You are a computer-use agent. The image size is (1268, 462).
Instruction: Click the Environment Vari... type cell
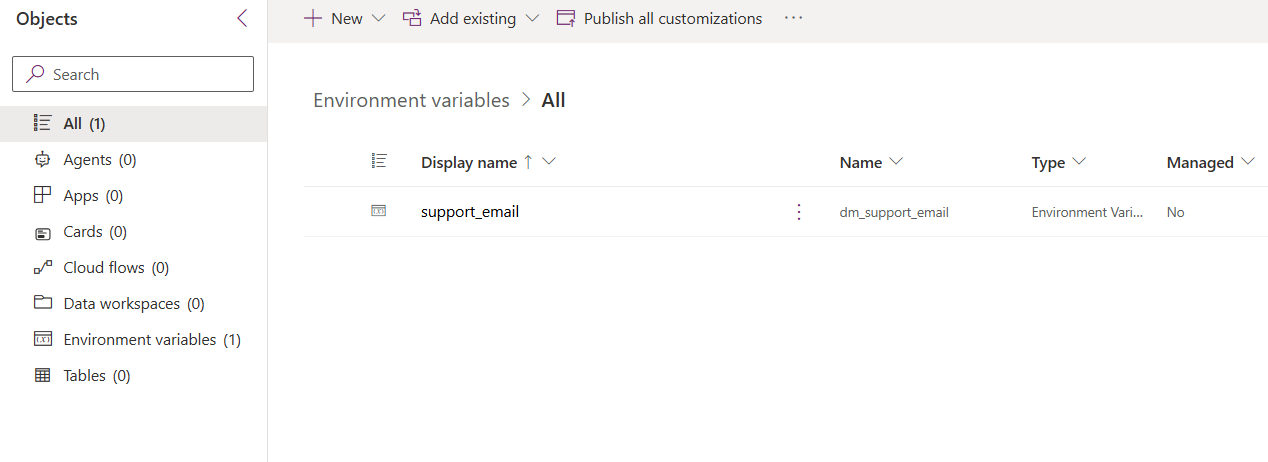click(1087, 212)
